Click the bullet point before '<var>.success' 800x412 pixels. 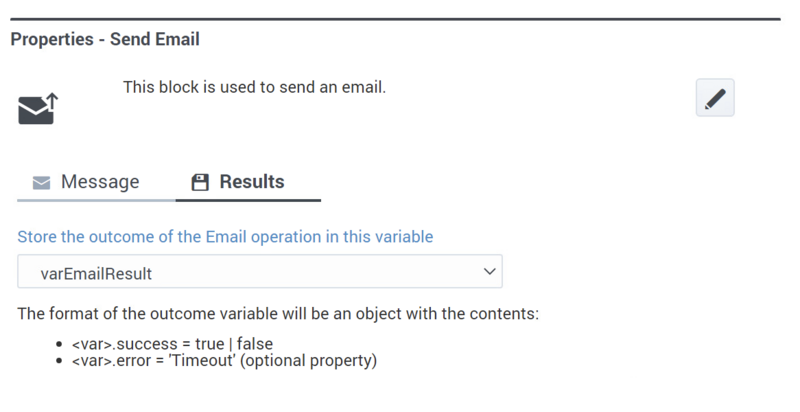[60, 344]
